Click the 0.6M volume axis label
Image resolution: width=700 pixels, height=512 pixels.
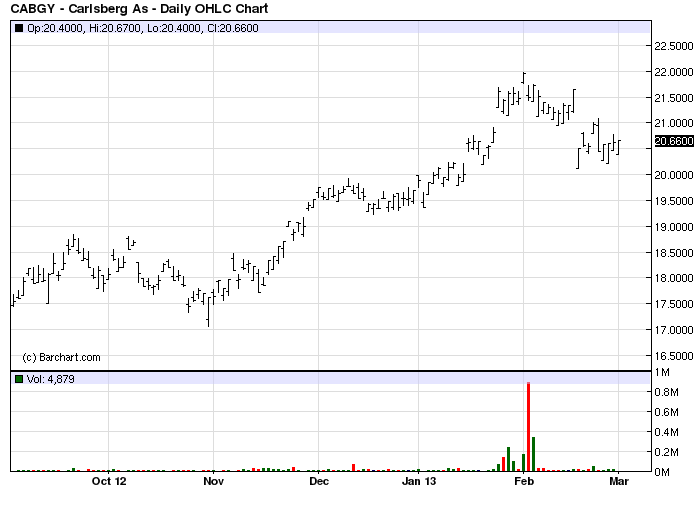666,412
